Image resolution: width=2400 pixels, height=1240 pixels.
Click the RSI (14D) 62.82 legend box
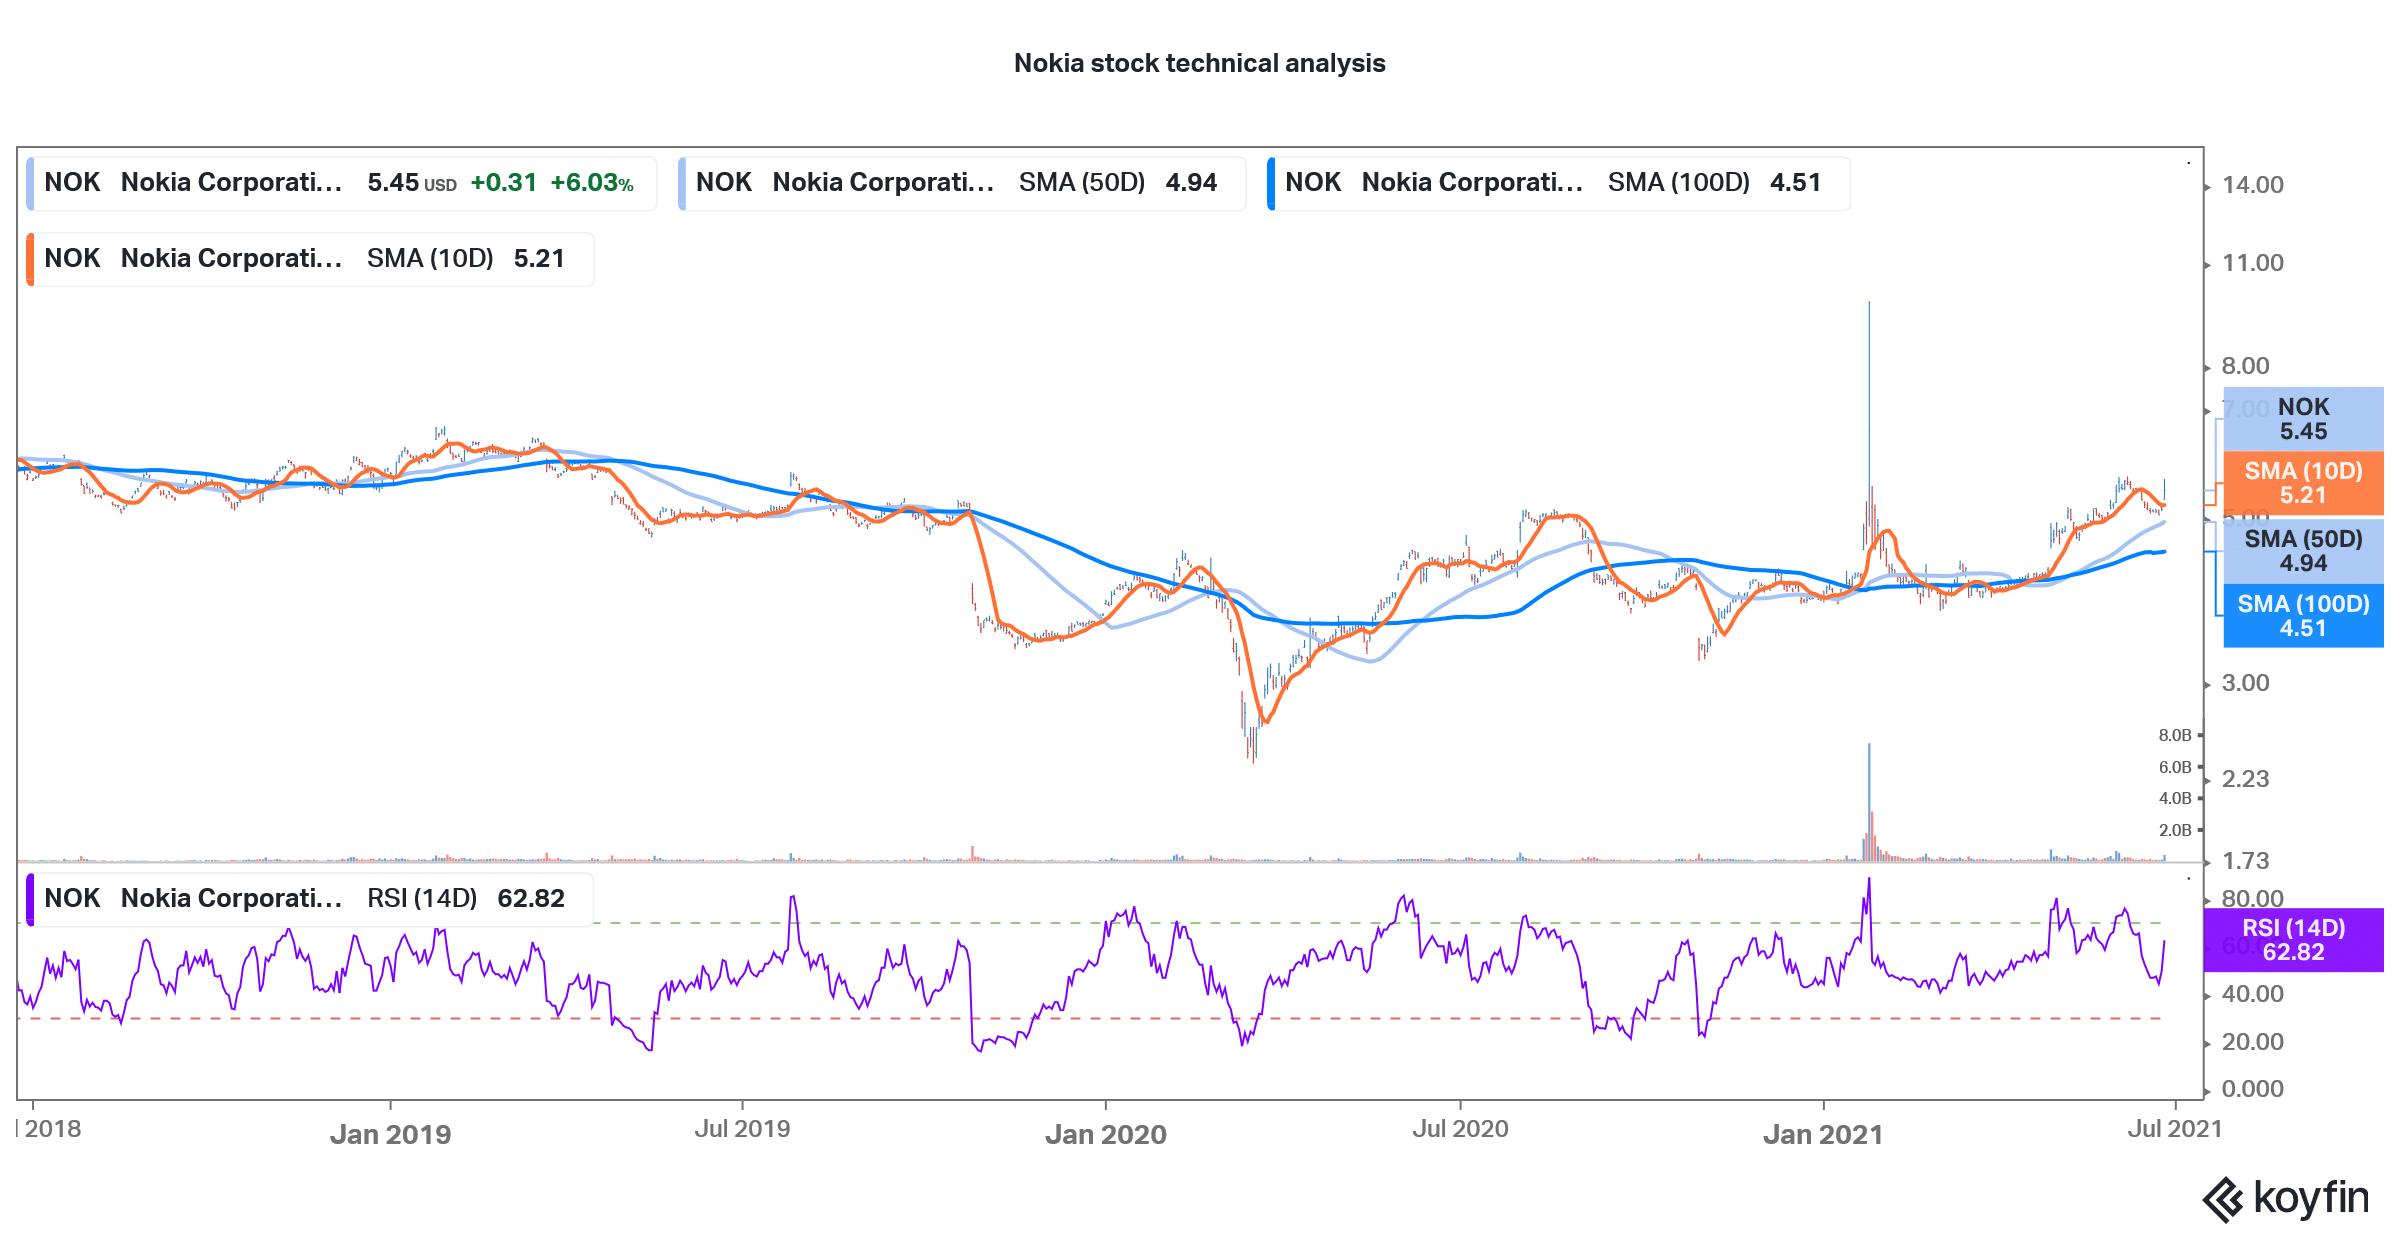click(310, 899)
